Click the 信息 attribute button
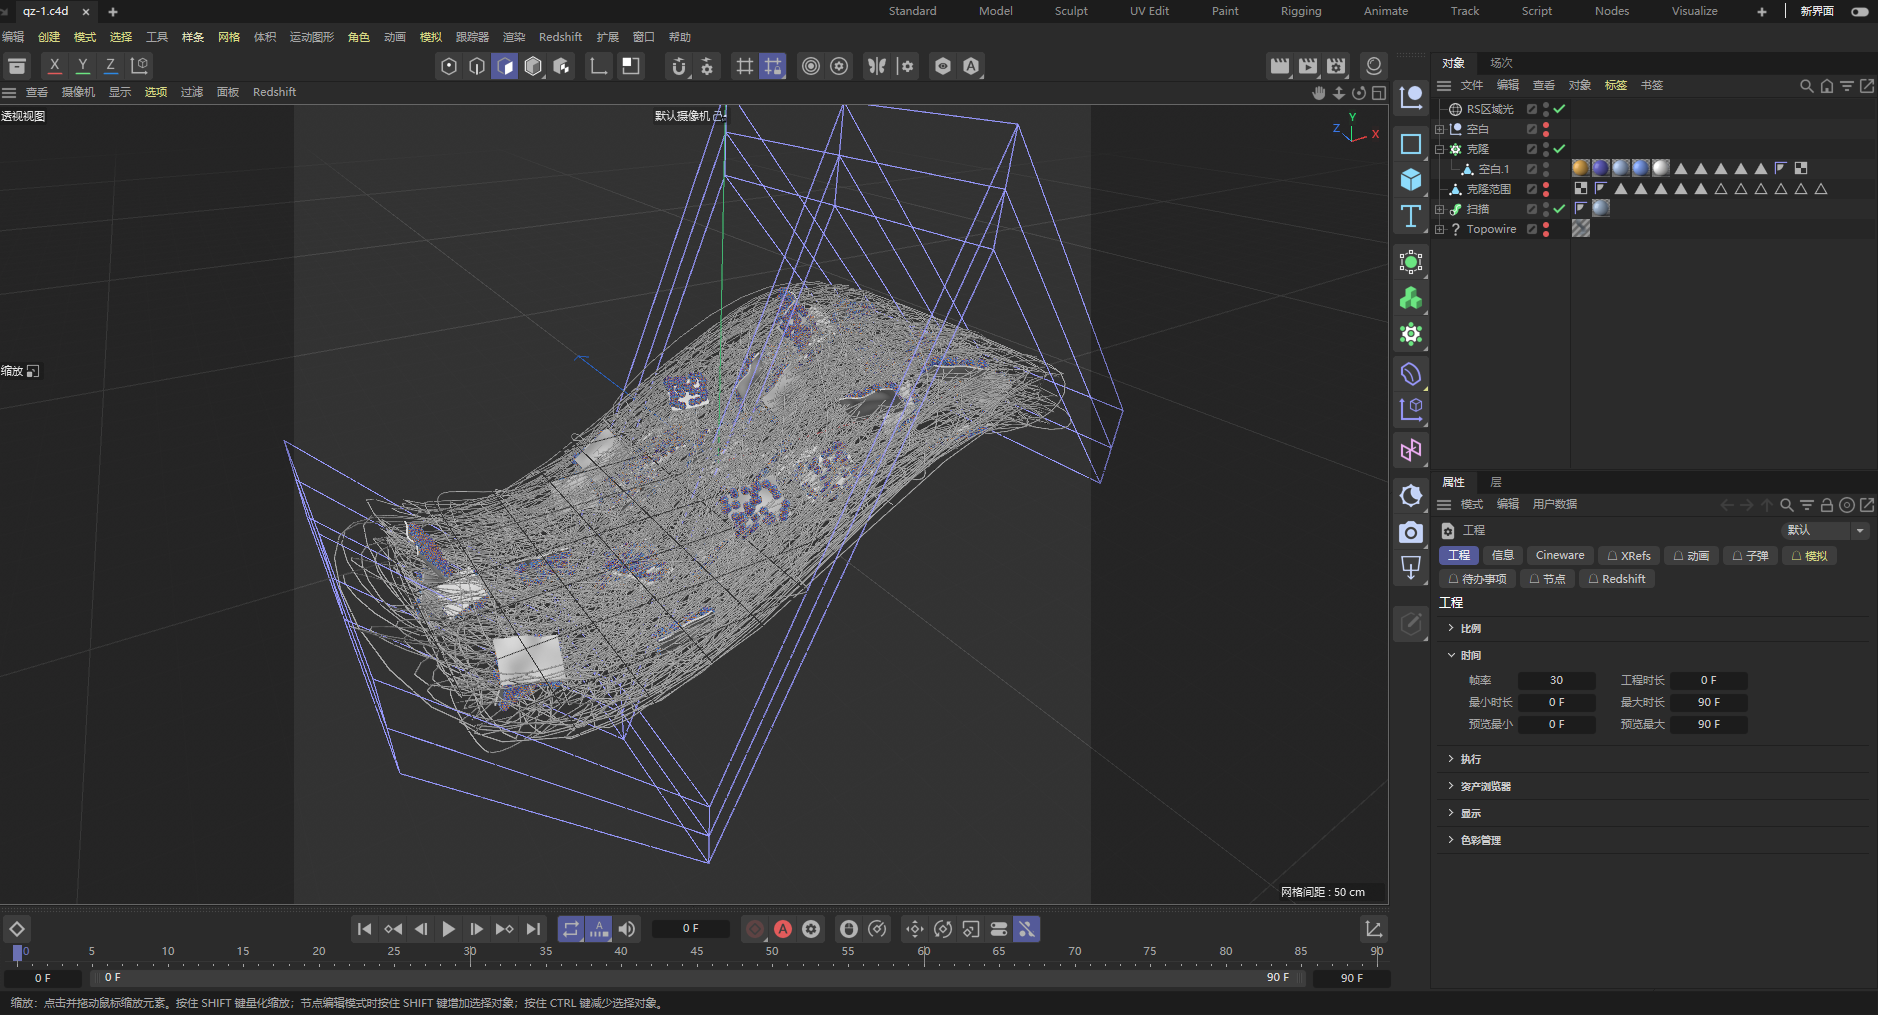Screen dimensions: 1878x1015 (x=1503, y=555)
